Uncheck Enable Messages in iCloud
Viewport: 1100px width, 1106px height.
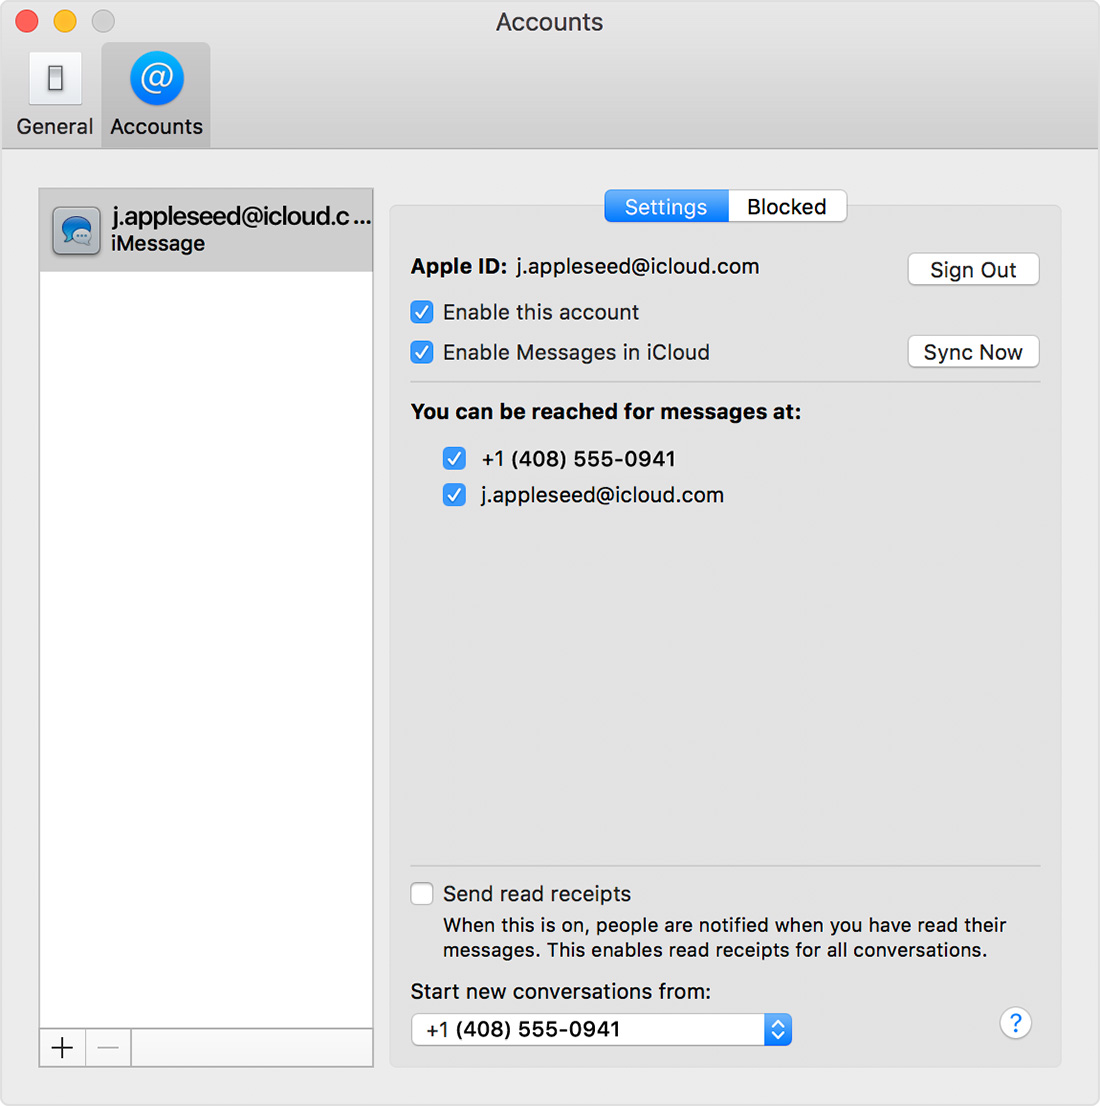(x=422, y=352)
